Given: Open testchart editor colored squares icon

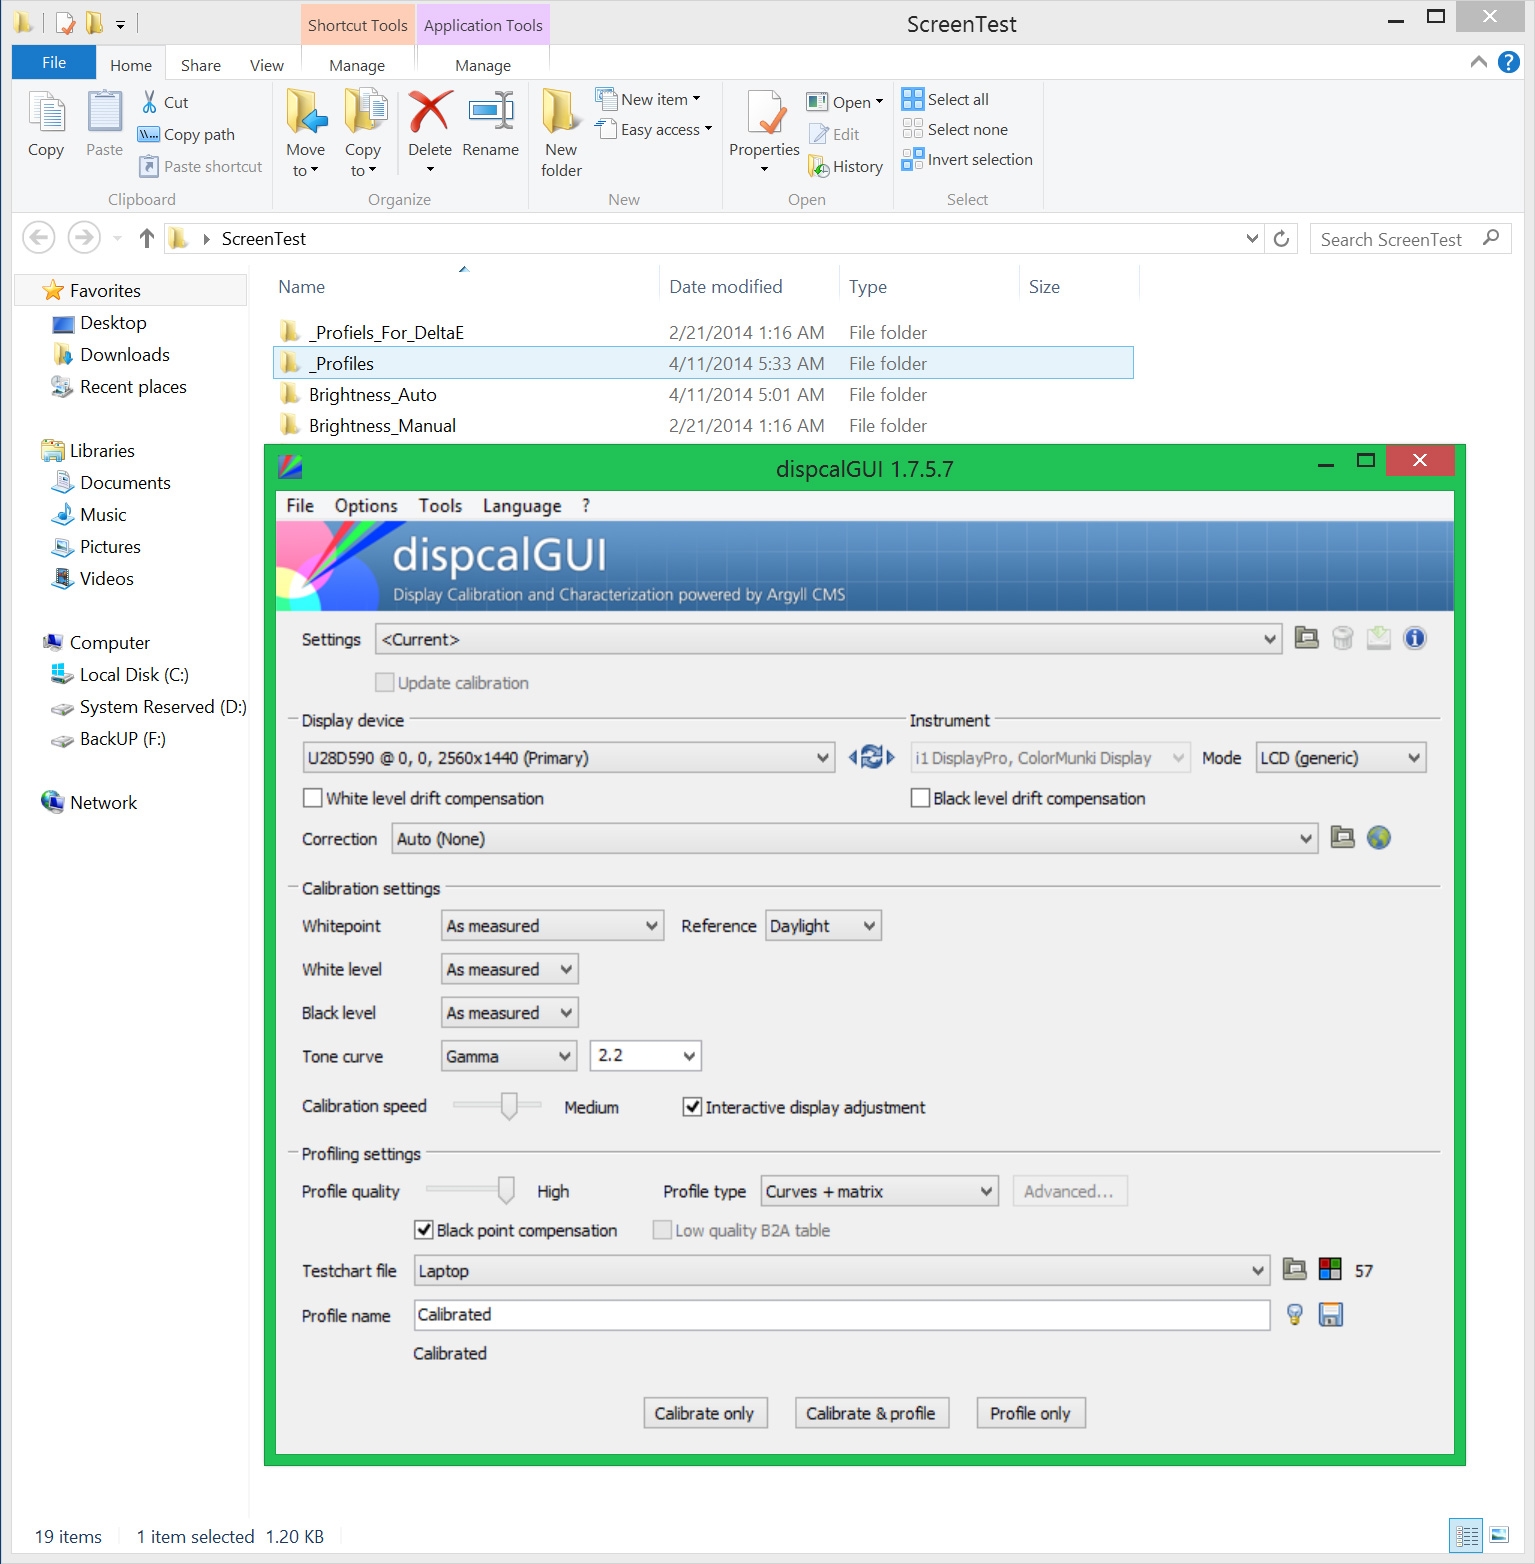Looking at the screenshot, I should tap(1330, 1270).
